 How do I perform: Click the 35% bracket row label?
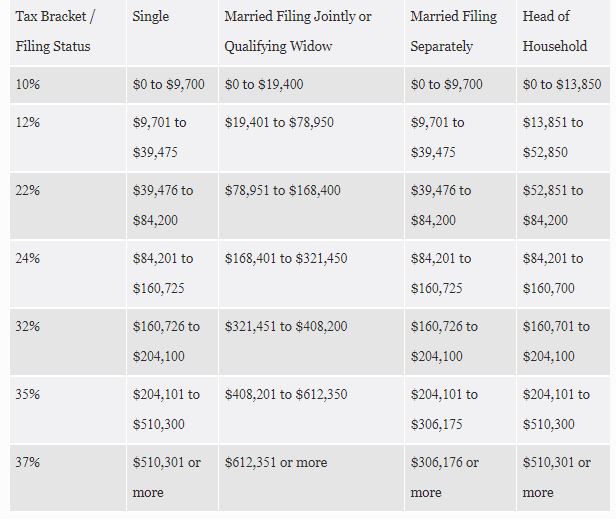click(x=28, y=394)
